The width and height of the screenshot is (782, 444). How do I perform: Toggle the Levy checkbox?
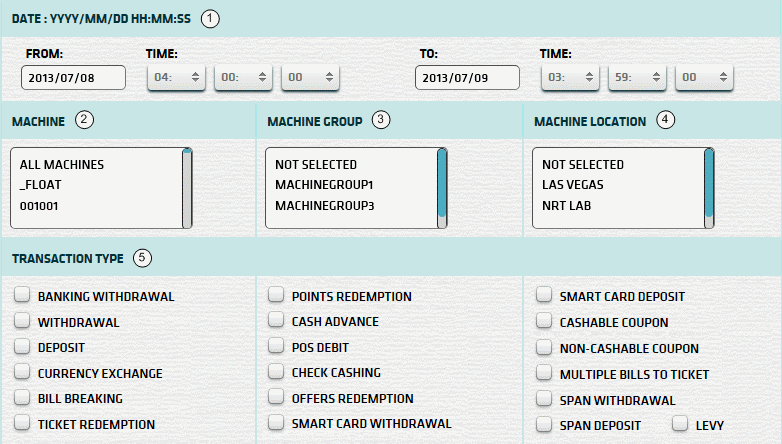coord(680,425)
